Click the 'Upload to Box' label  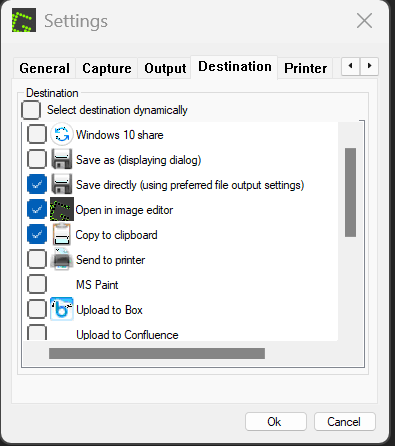tap(109, 310)
